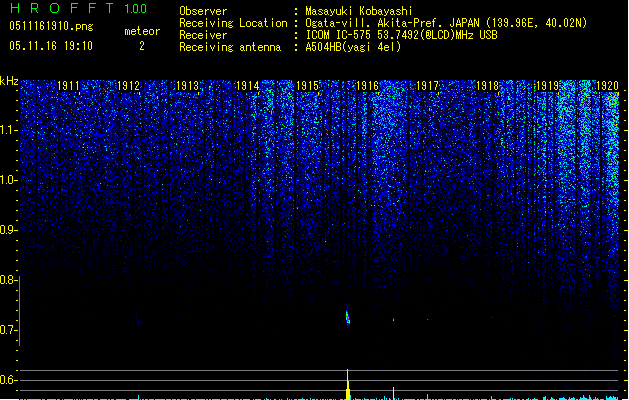629x400 pixels.
Task: Click the meteor count label
Action: pos(142,31)
